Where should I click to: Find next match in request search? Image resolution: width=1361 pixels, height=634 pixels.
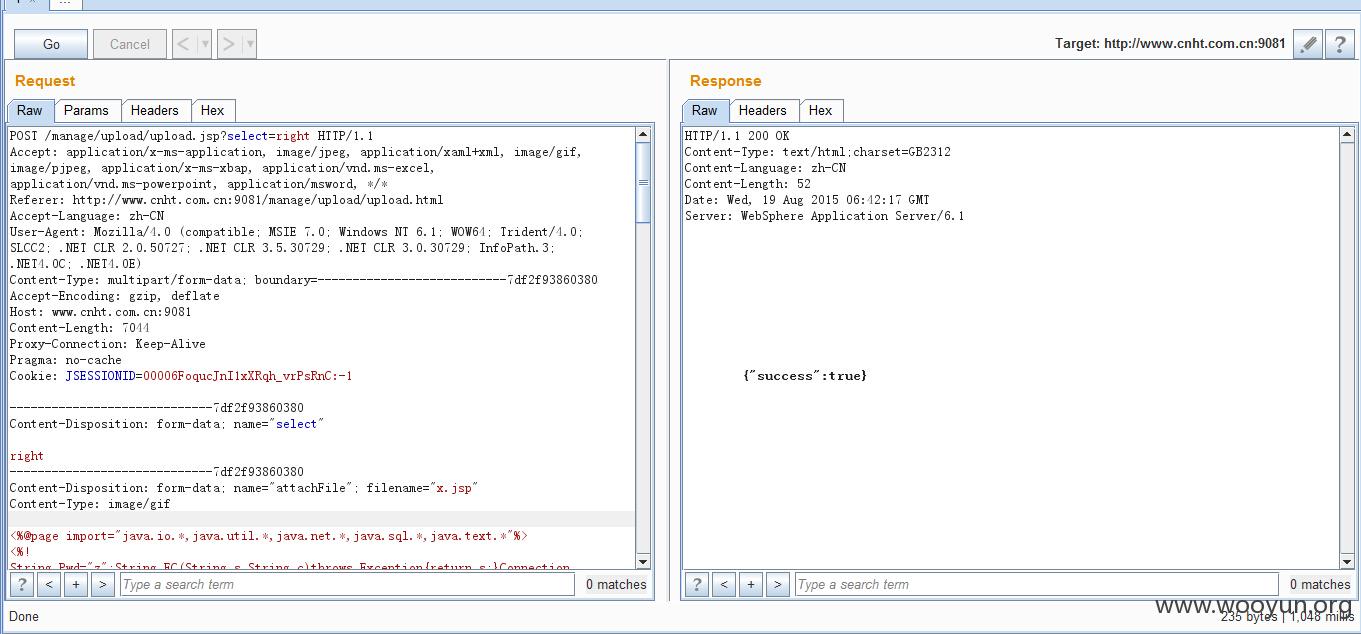(103, 584)
